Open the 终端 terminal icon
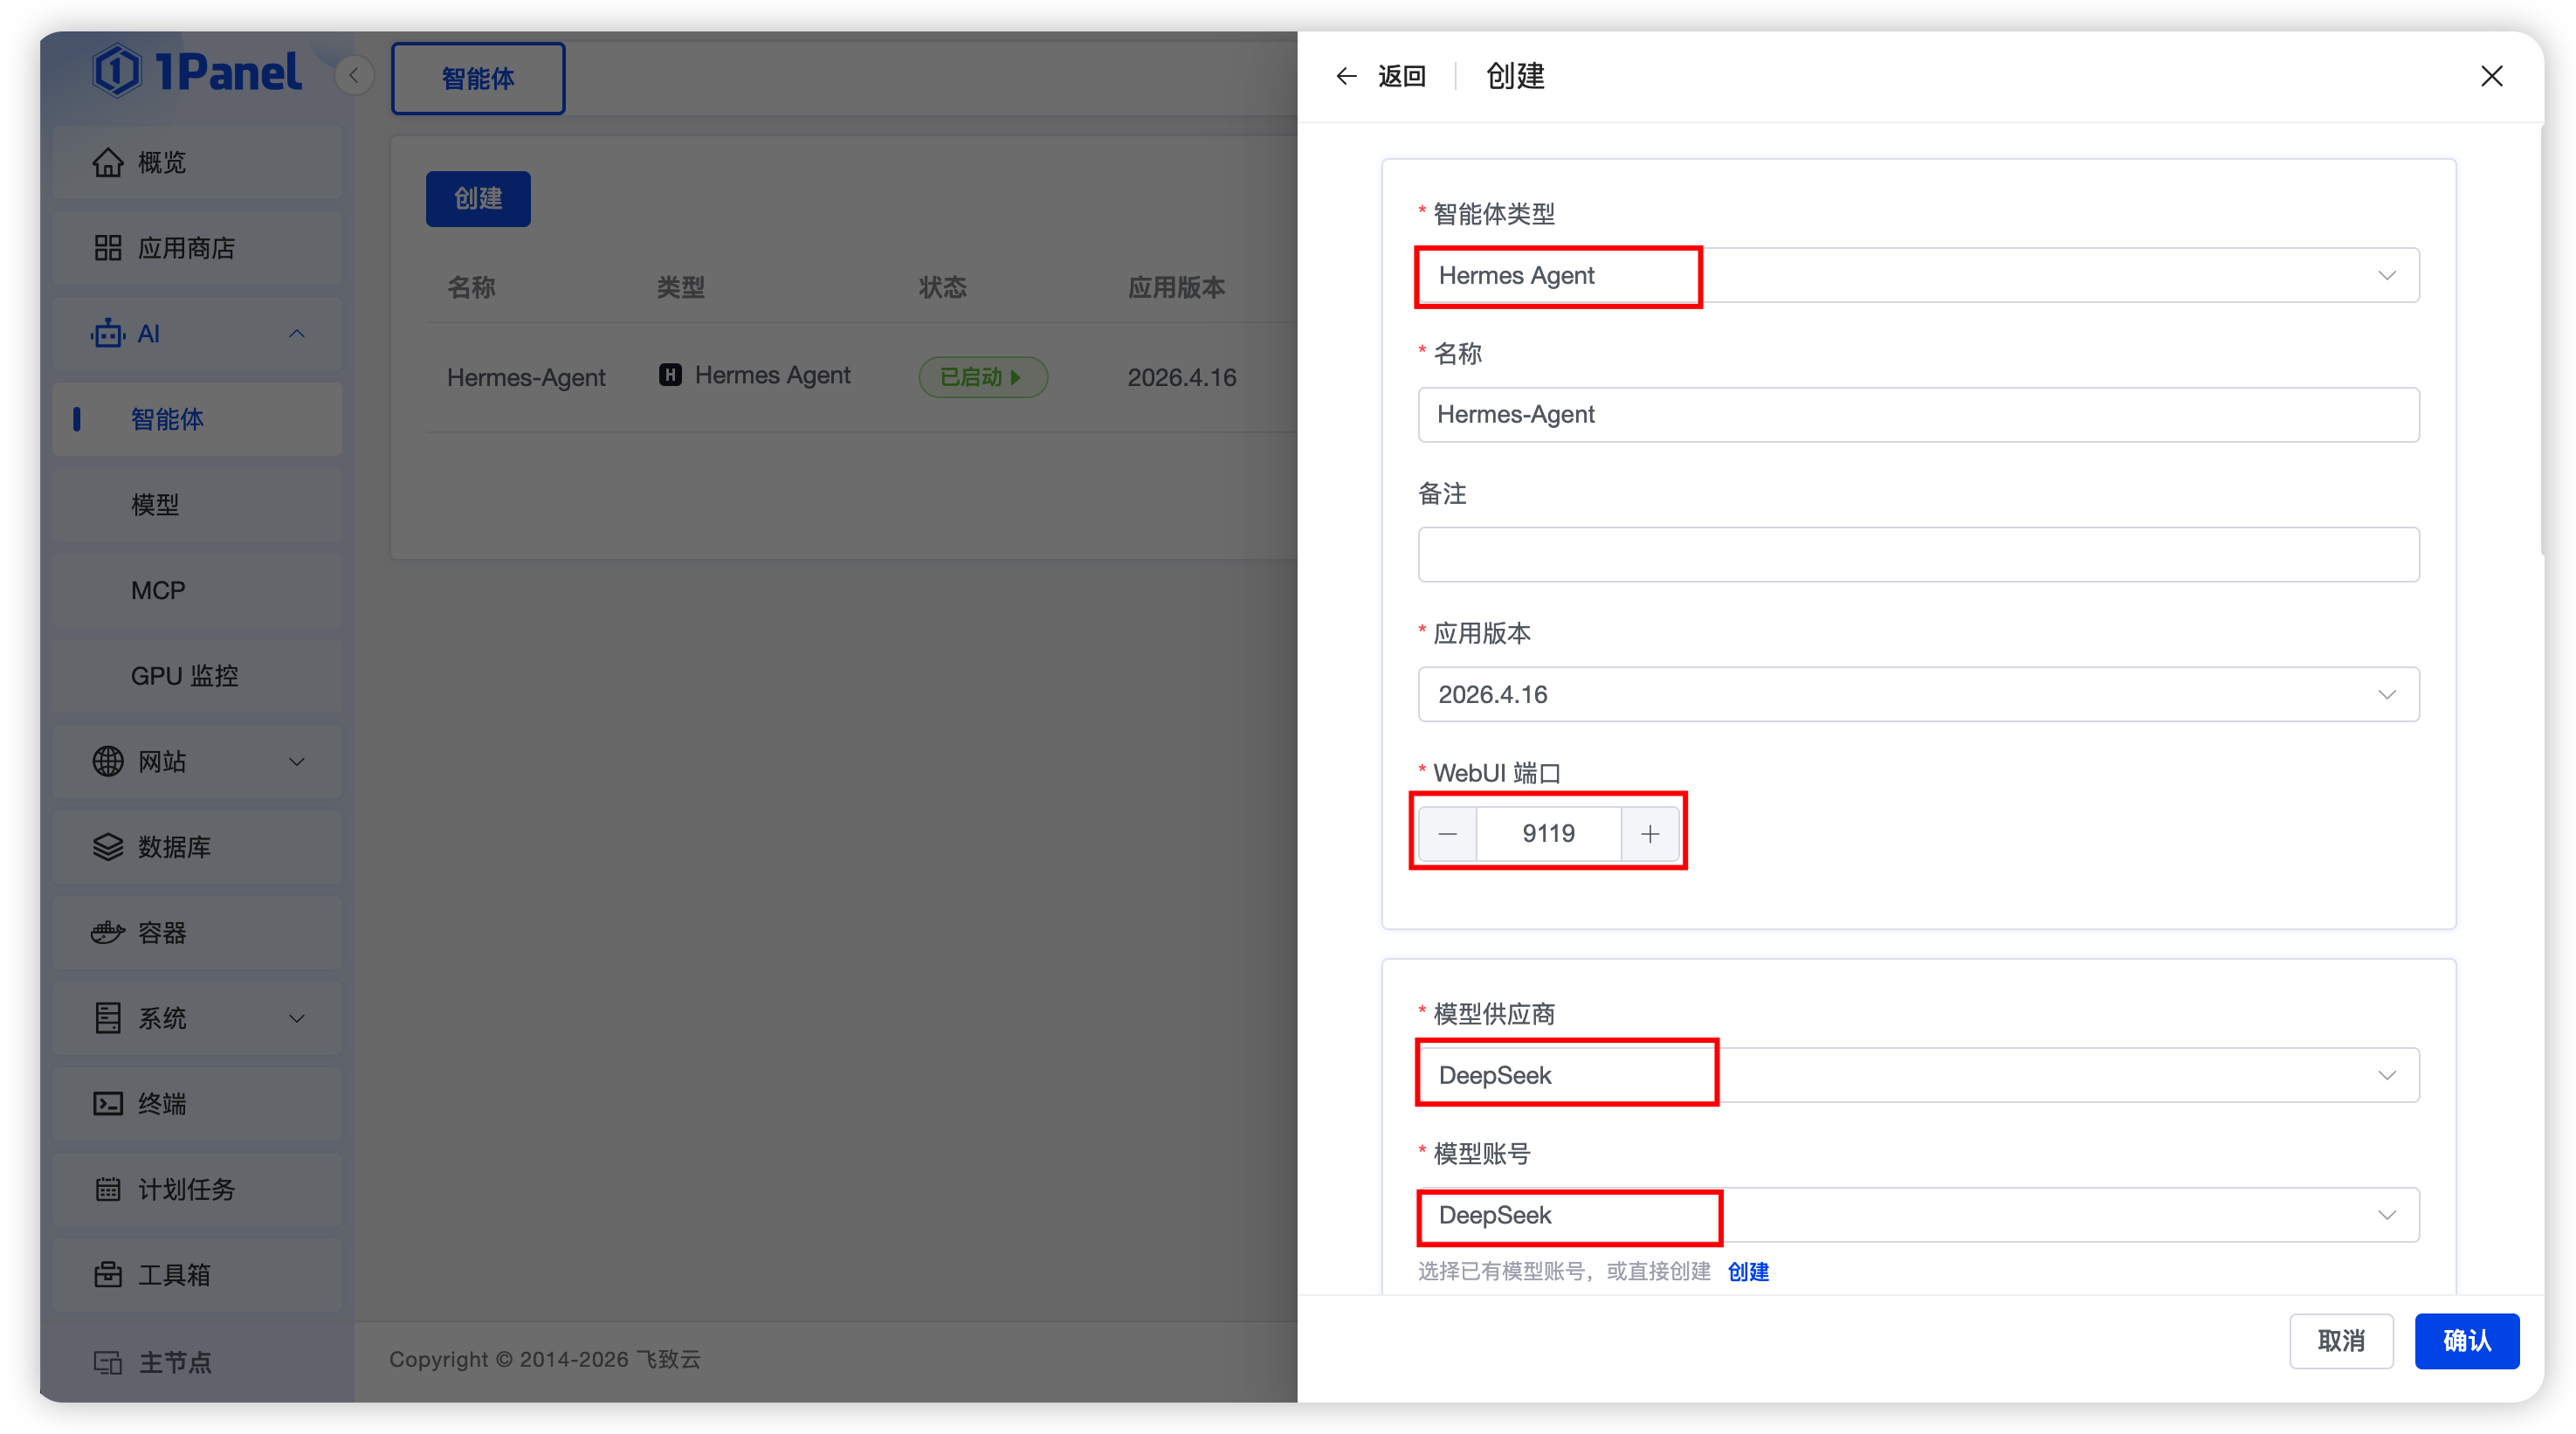 click(108, 1104)
